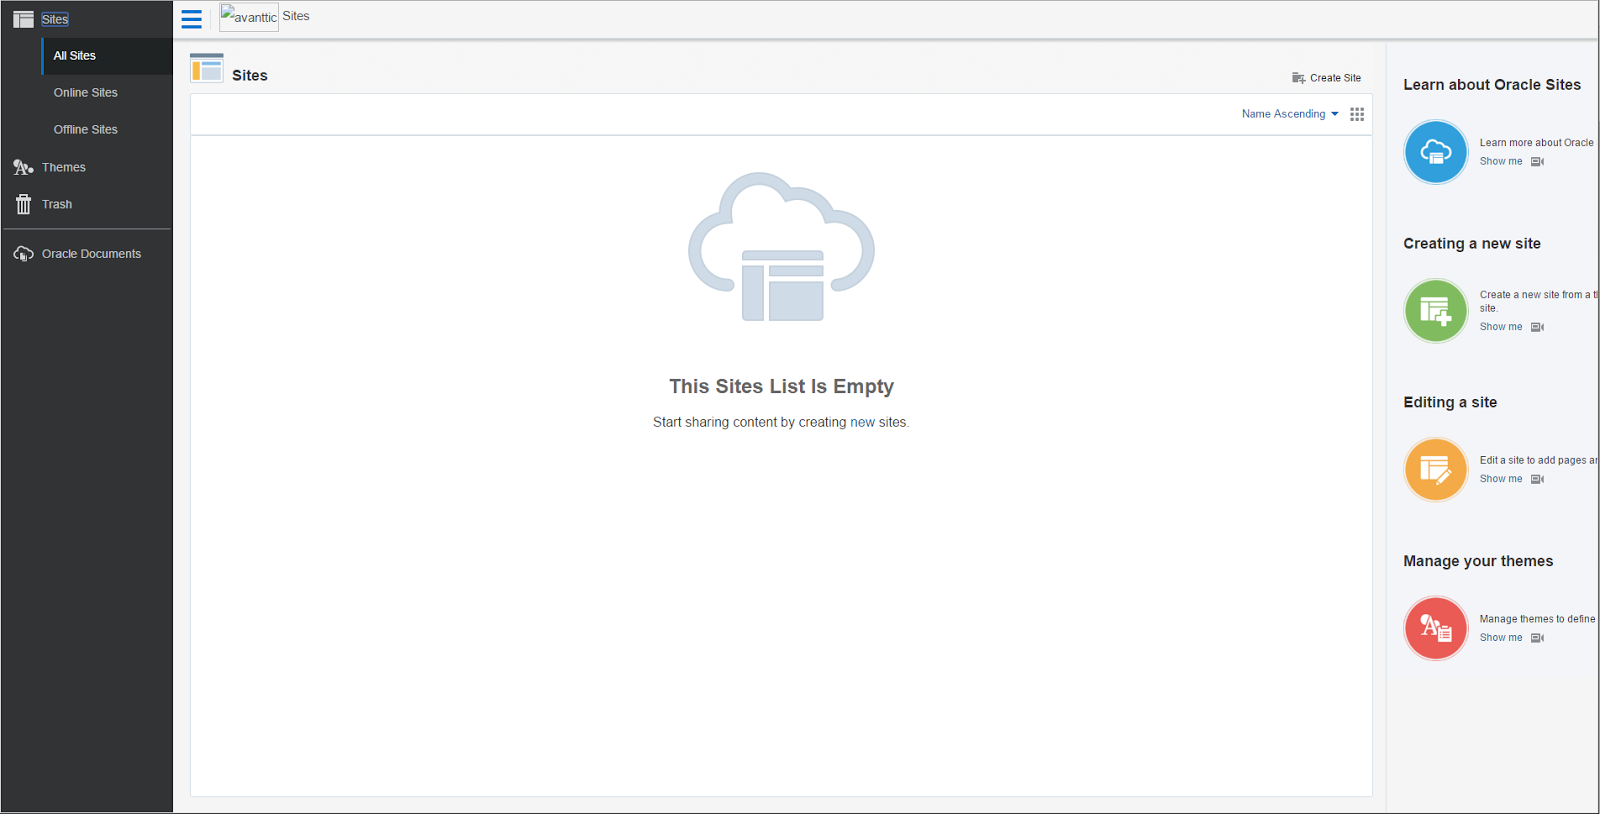Click 'This Sites List Is Empty' heading
The width and height of the screenshot is (1600, 814).
pyautogui.click(x=781, y=386)
